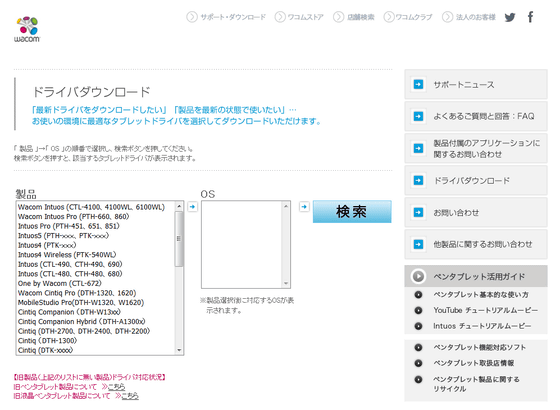Viewport: 560px width, 410px height.
Task: Click product list scrollbar up arrow
Action: [x=179, y=206]
